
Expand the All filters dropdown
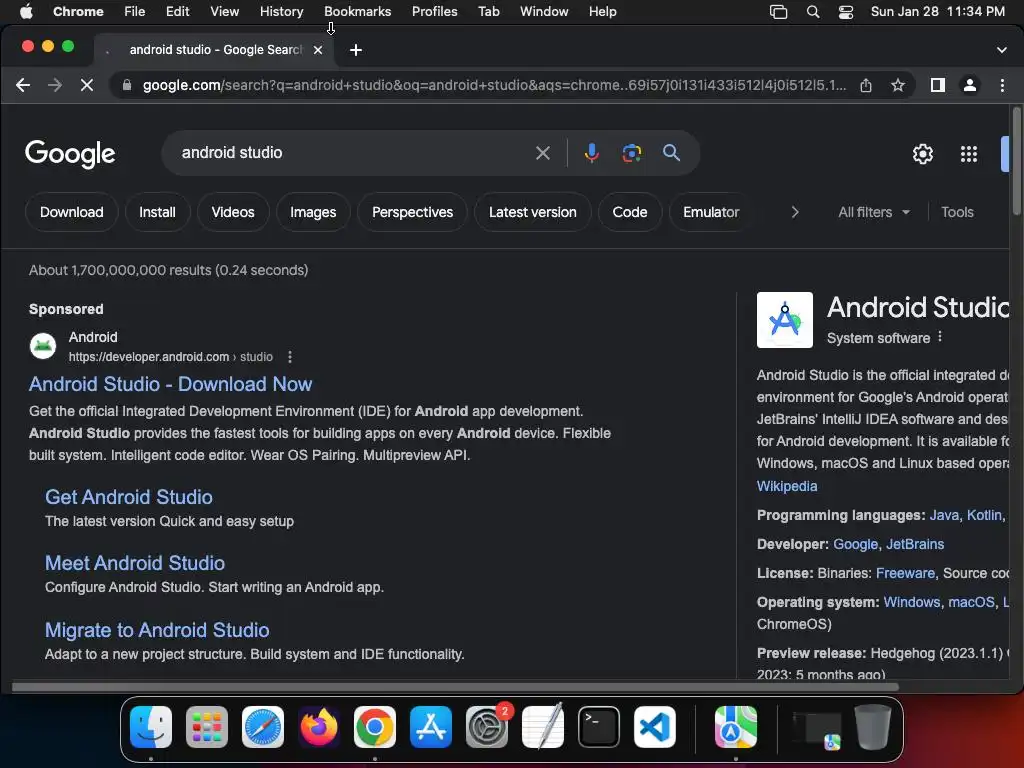[874, 212]
